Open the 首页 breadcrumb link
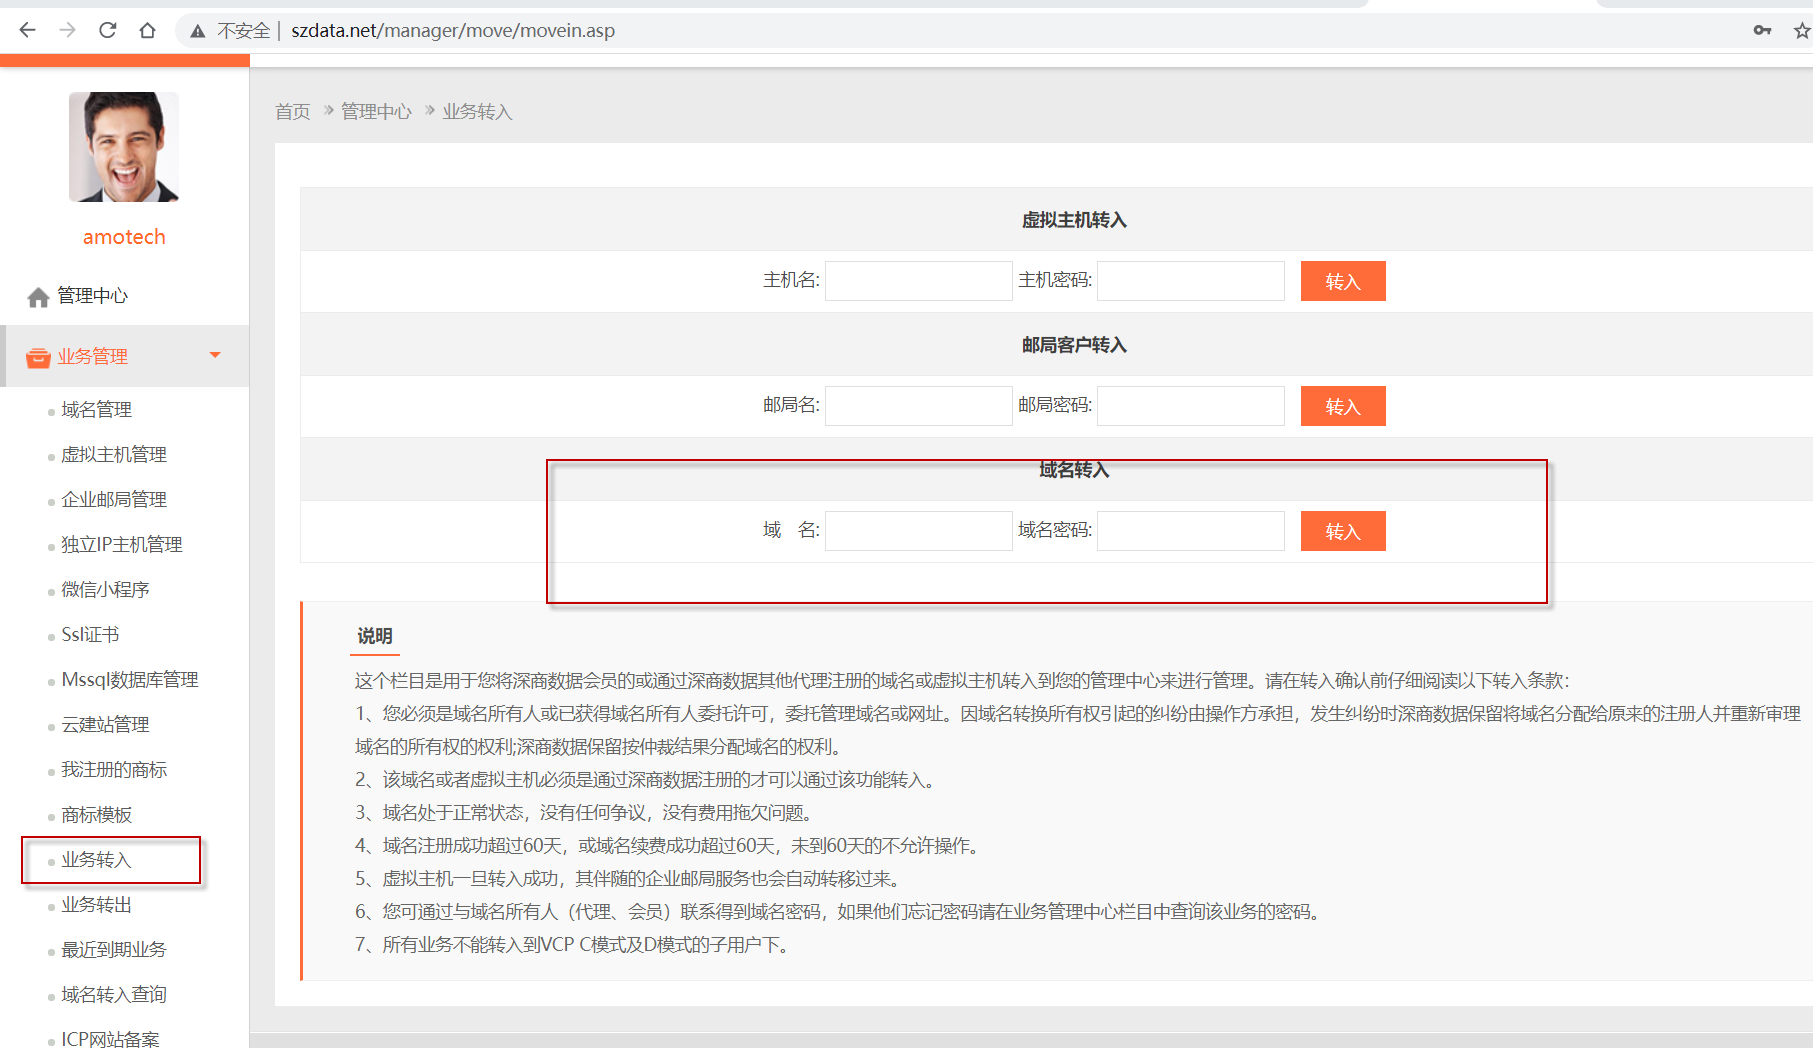The width and height of the screenshot is (1813, 1048). pos(291,111)
